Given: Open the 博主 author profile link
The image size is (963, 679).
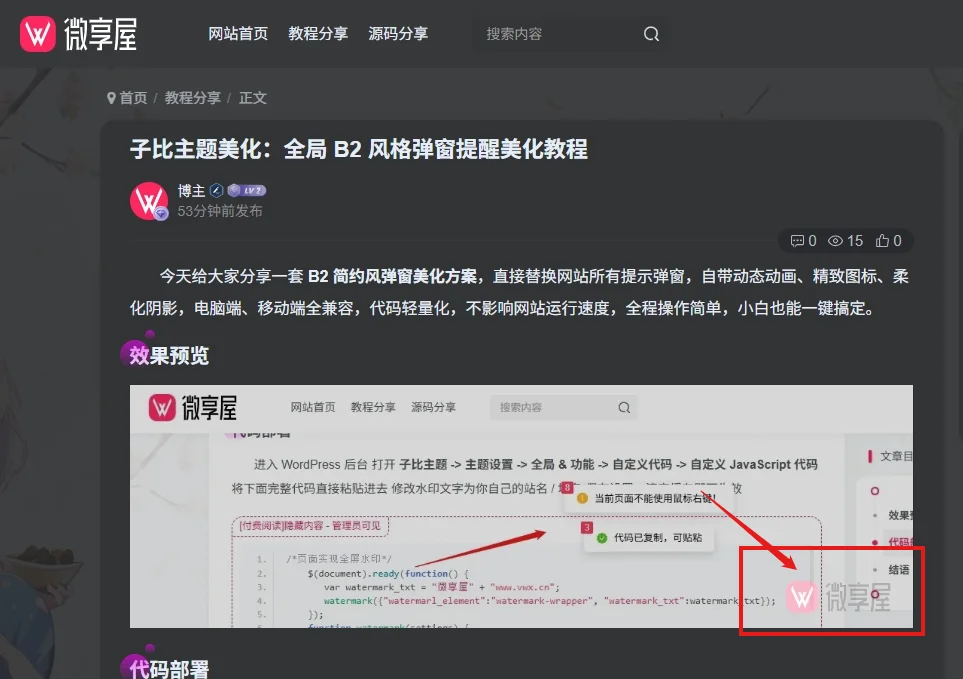Looking at the screenshot, I should tap(191, 191).
